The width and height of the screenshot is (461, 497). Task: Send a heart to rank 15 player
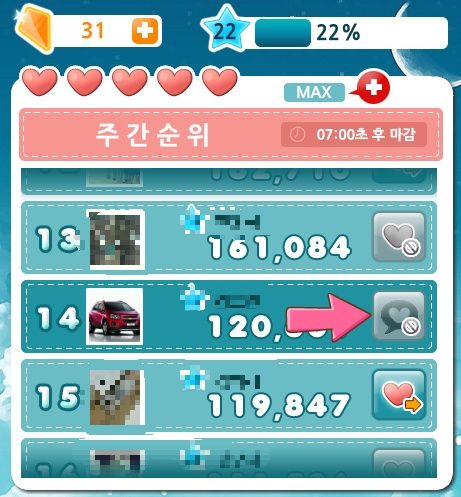399,395
